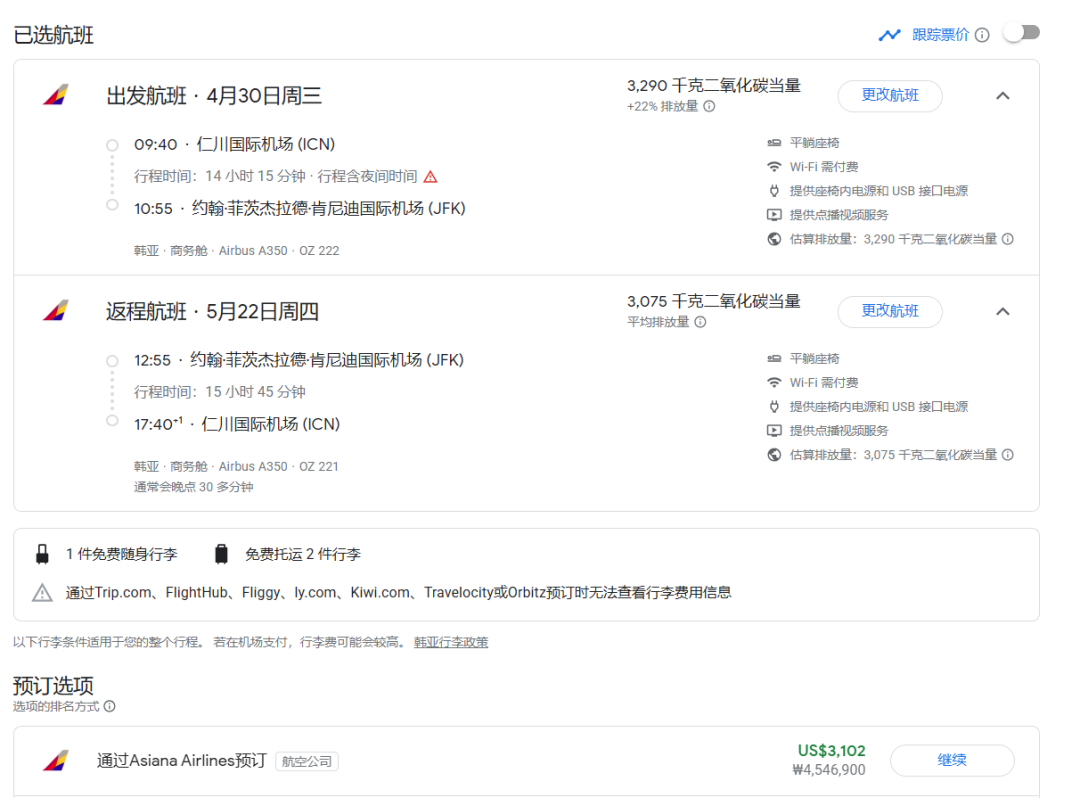Click 09:40 · 仁川国际机场 (ICN) departure line
This screenshot has width=1080, height=798.
pos(234,144)
